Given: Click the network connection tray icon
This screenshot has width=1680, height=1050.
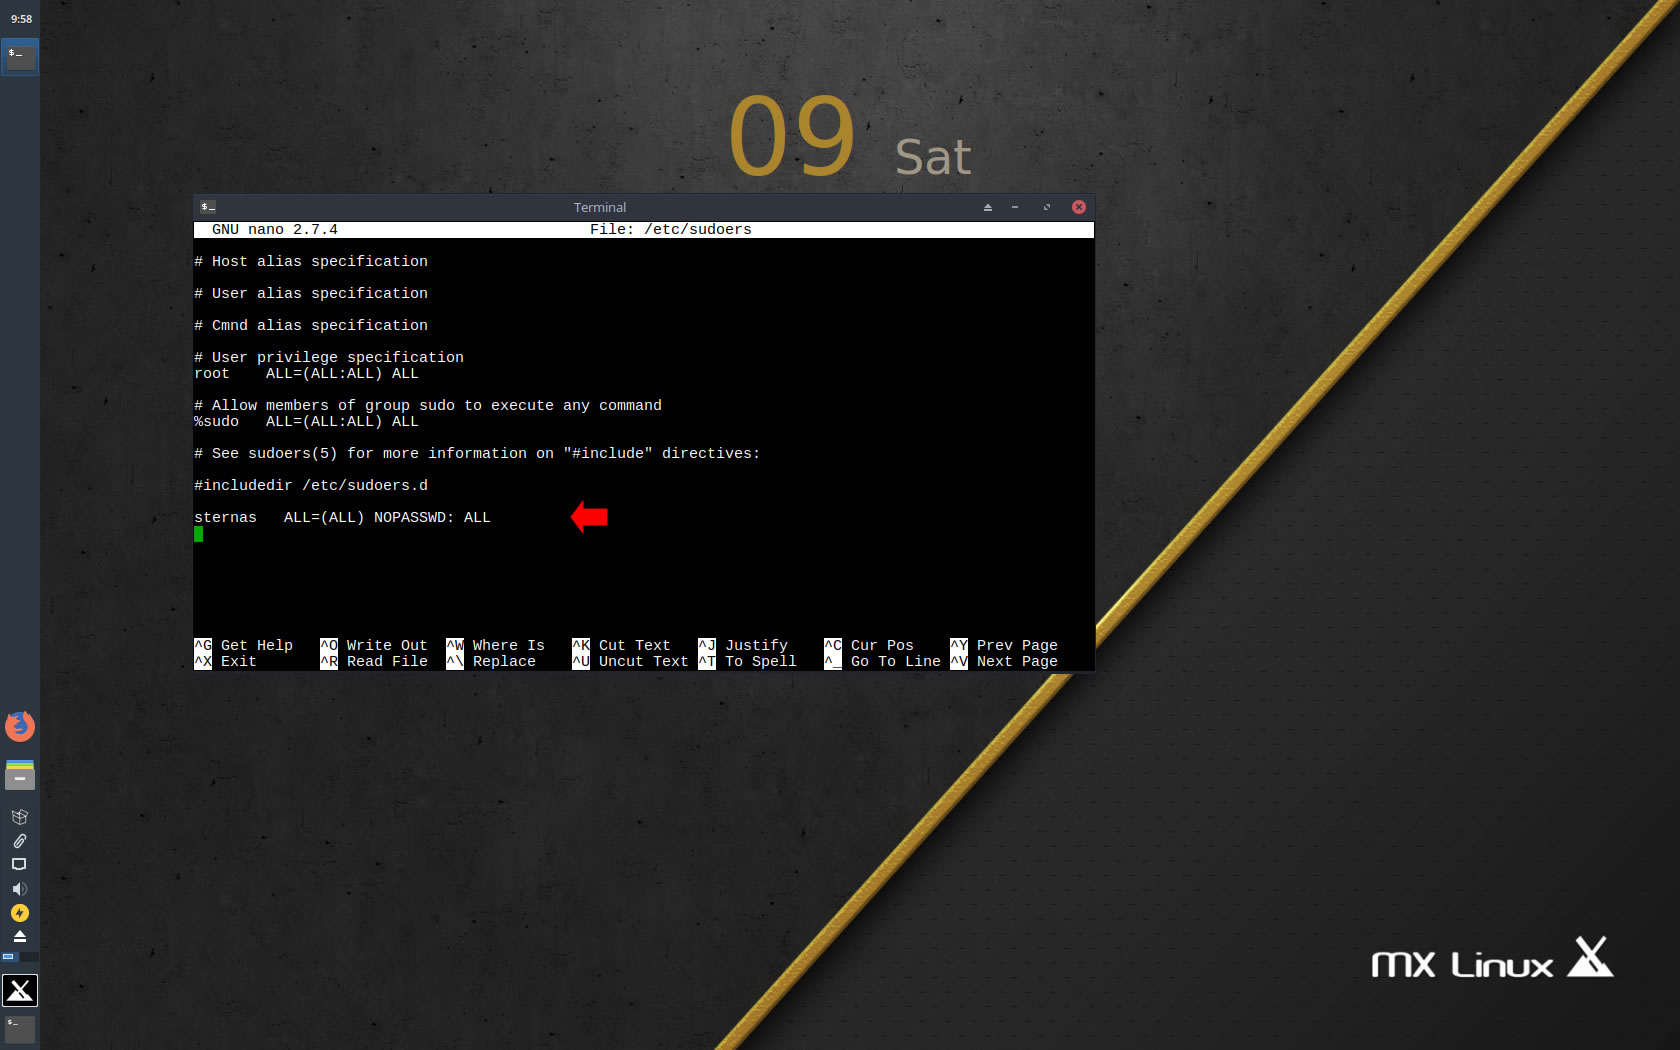Looking at the screenshot, I should coord(19,864).
